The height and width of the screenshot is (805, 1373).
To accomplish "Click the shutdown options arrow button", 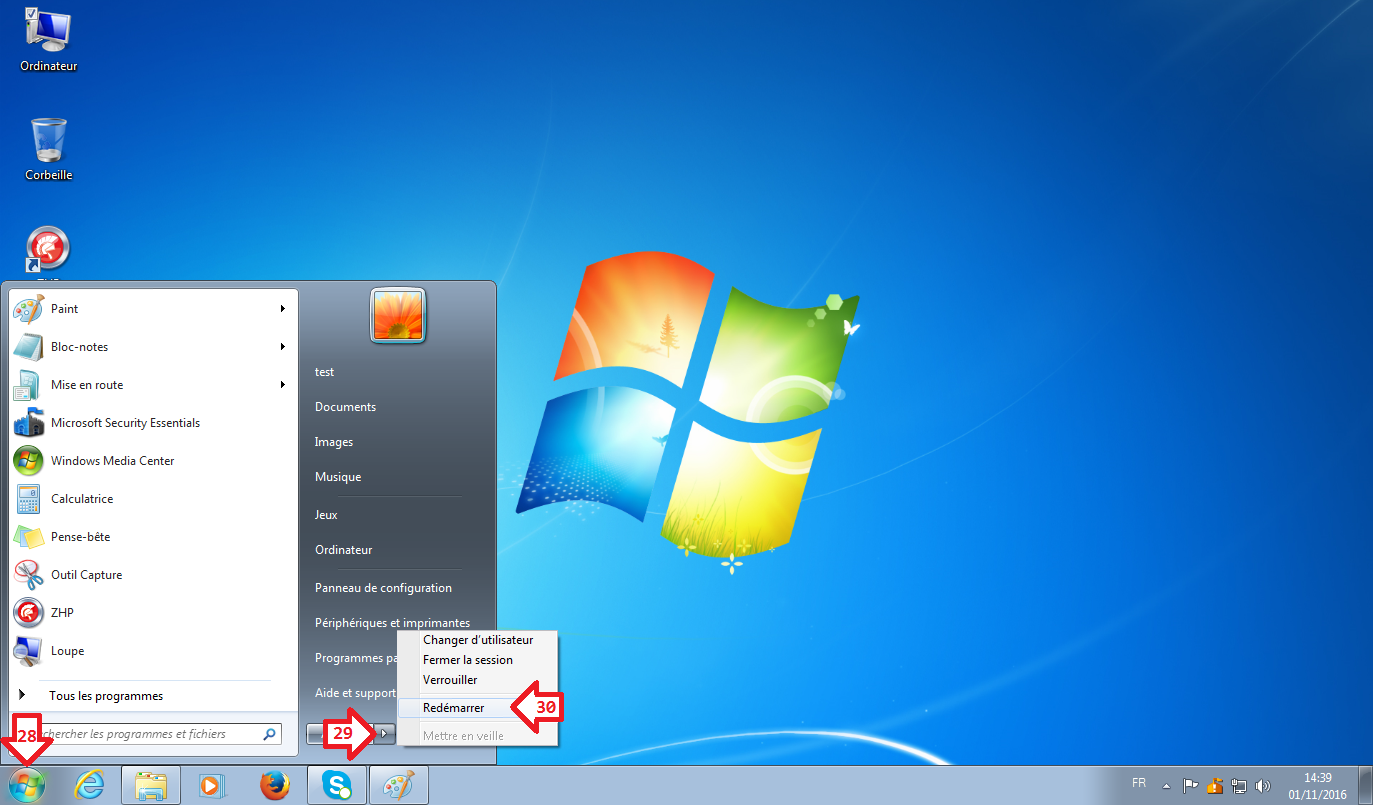I will tap(384, 734).
